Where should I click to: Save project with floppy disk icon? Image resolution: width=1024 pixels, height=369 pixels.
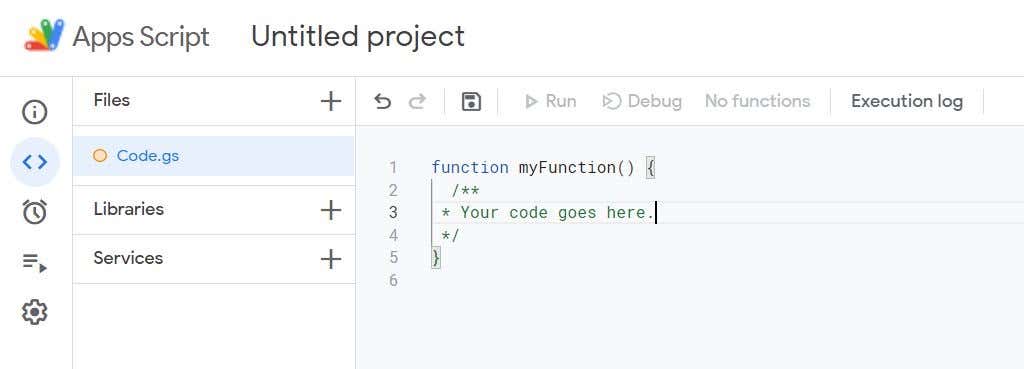pos(472,101)
